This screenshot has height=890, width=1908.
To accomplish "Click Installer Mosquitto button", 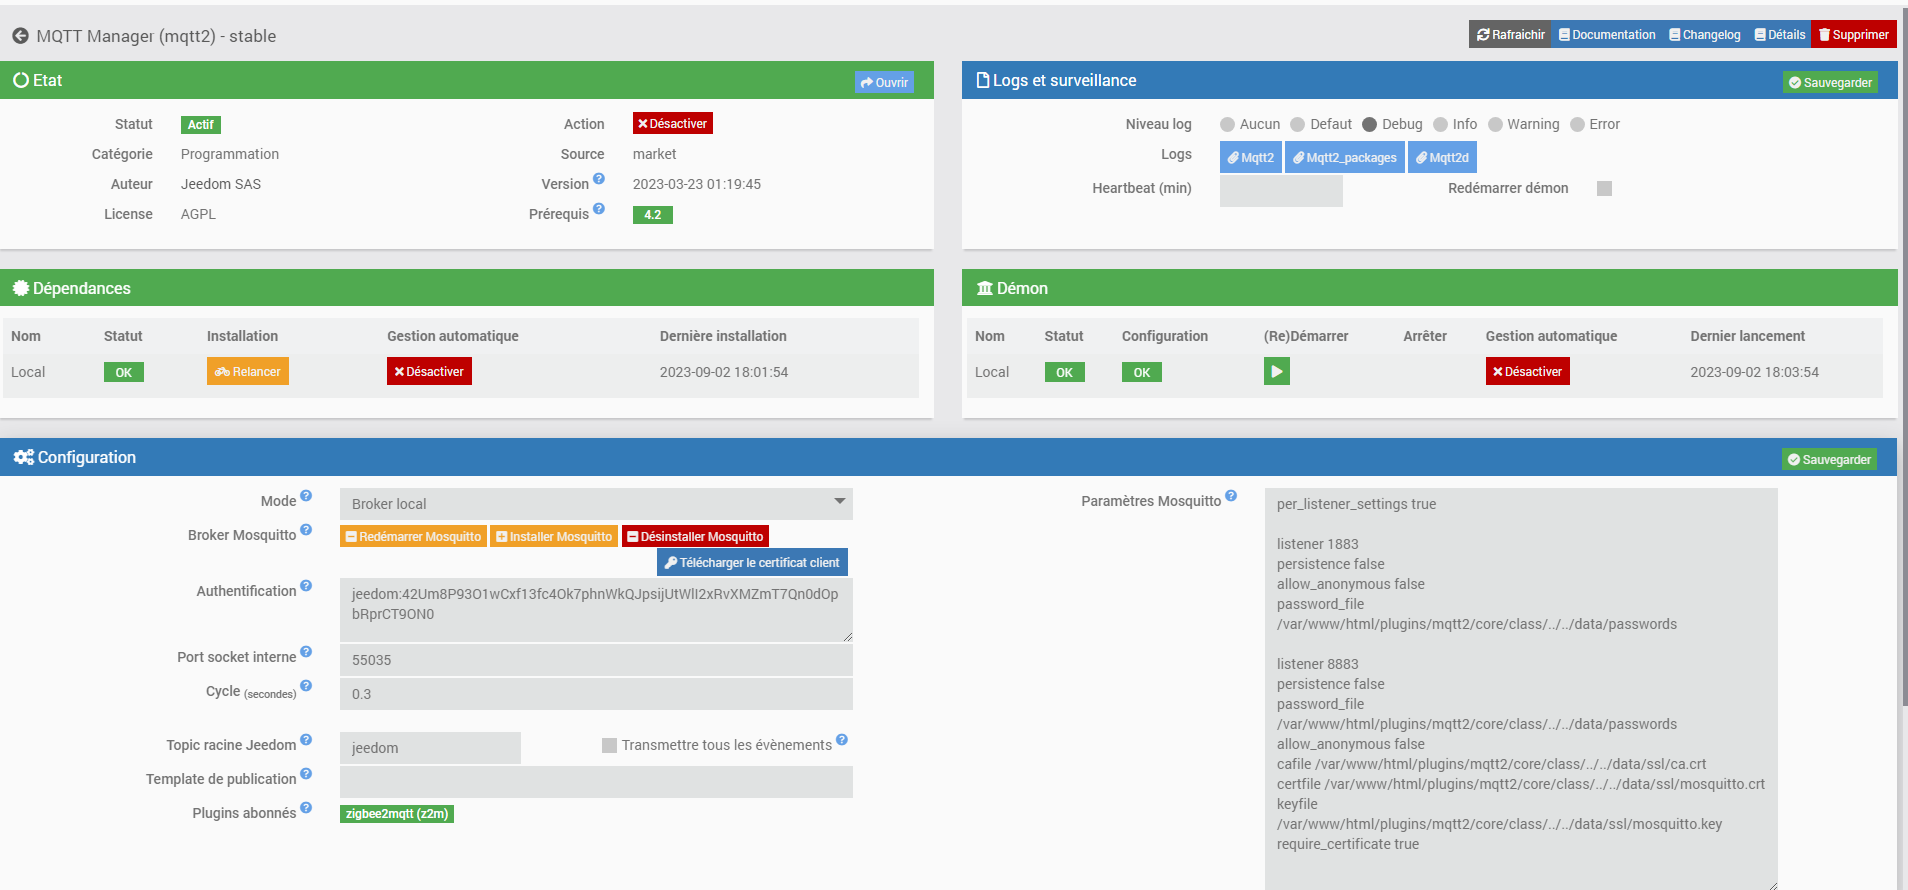I will [x=554, y=537].
